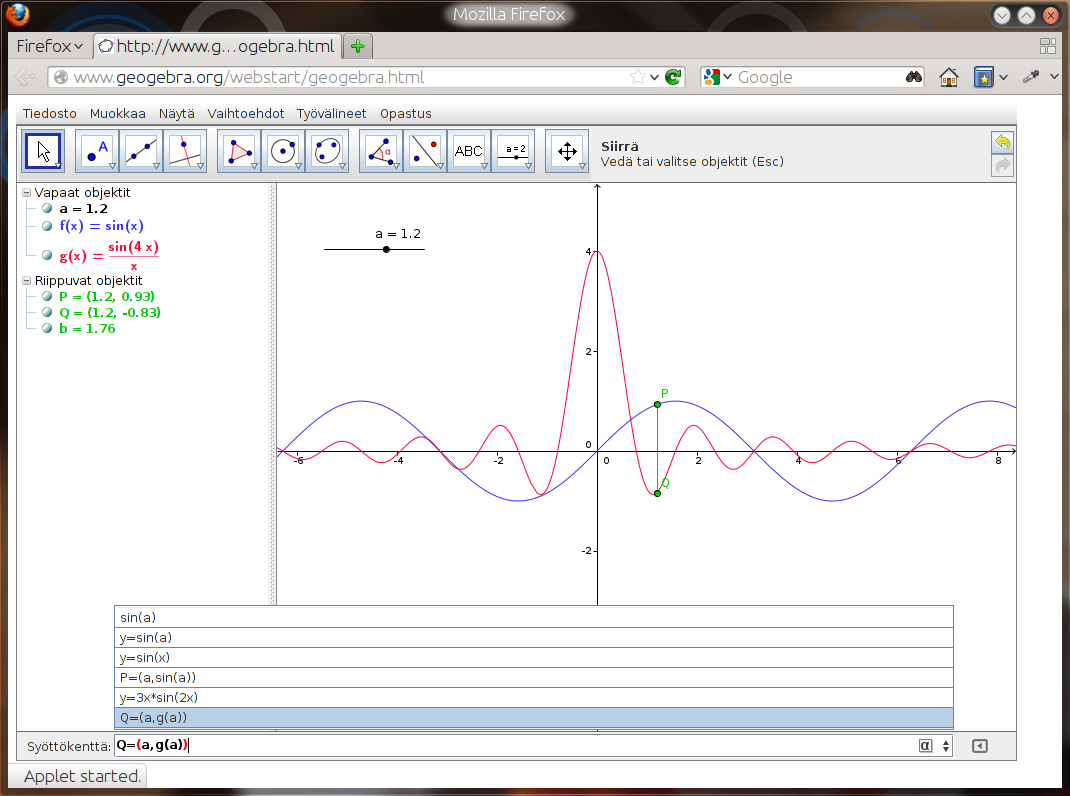1070x796 pixels.
Task: Select the Angle tool
Action: 381,151
